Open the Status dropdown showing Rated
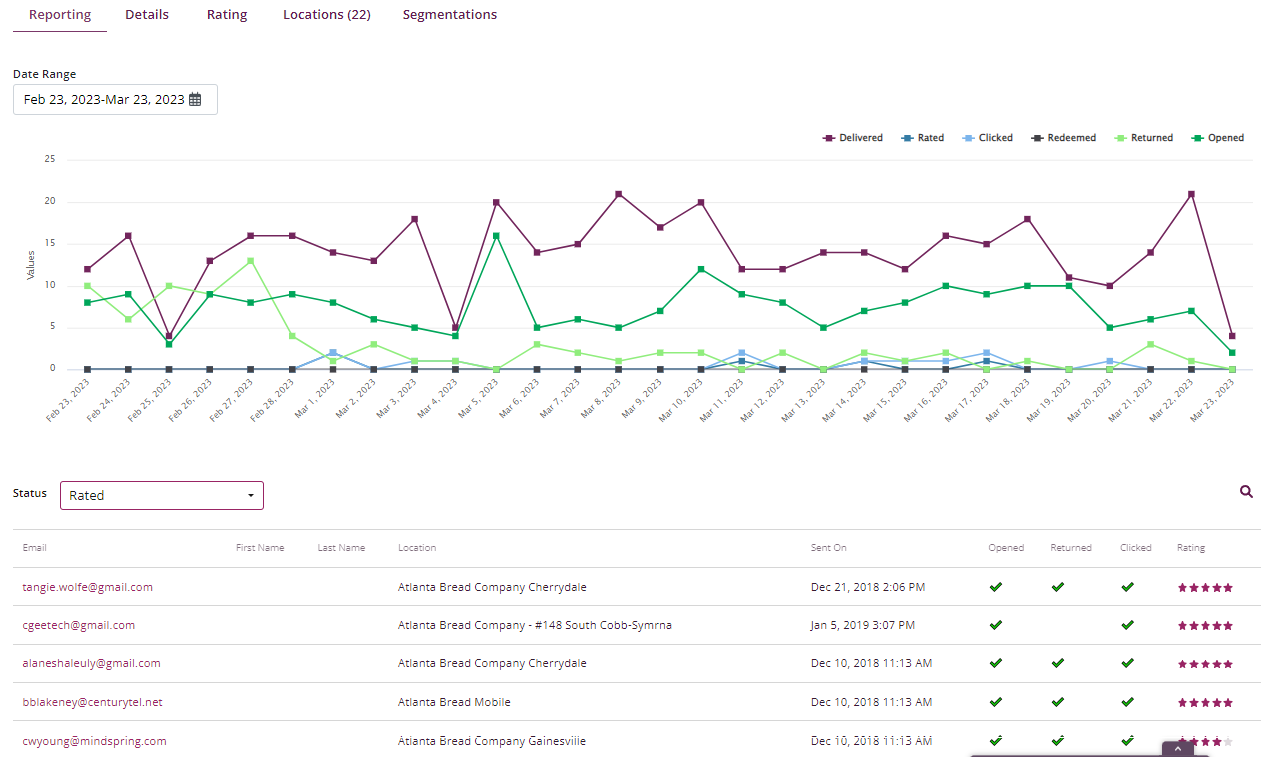 tap(162, 496)
